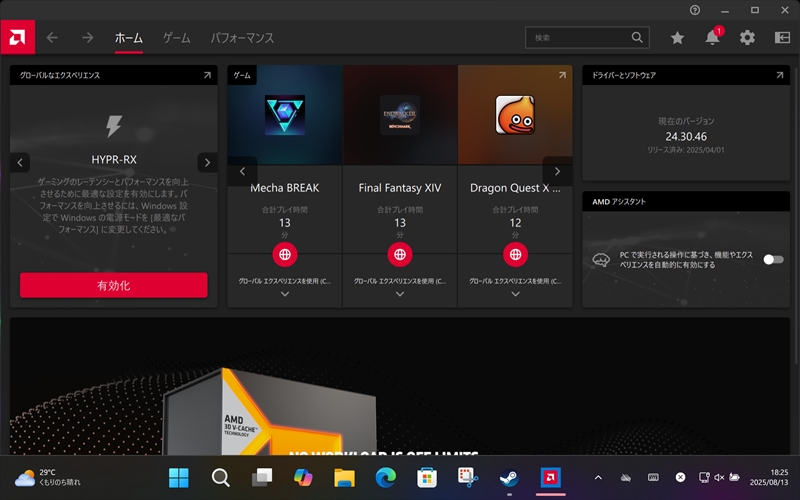The image size is (800, 500).
Task: Open notifications bell icon
Action: click(x=712, y=37)
